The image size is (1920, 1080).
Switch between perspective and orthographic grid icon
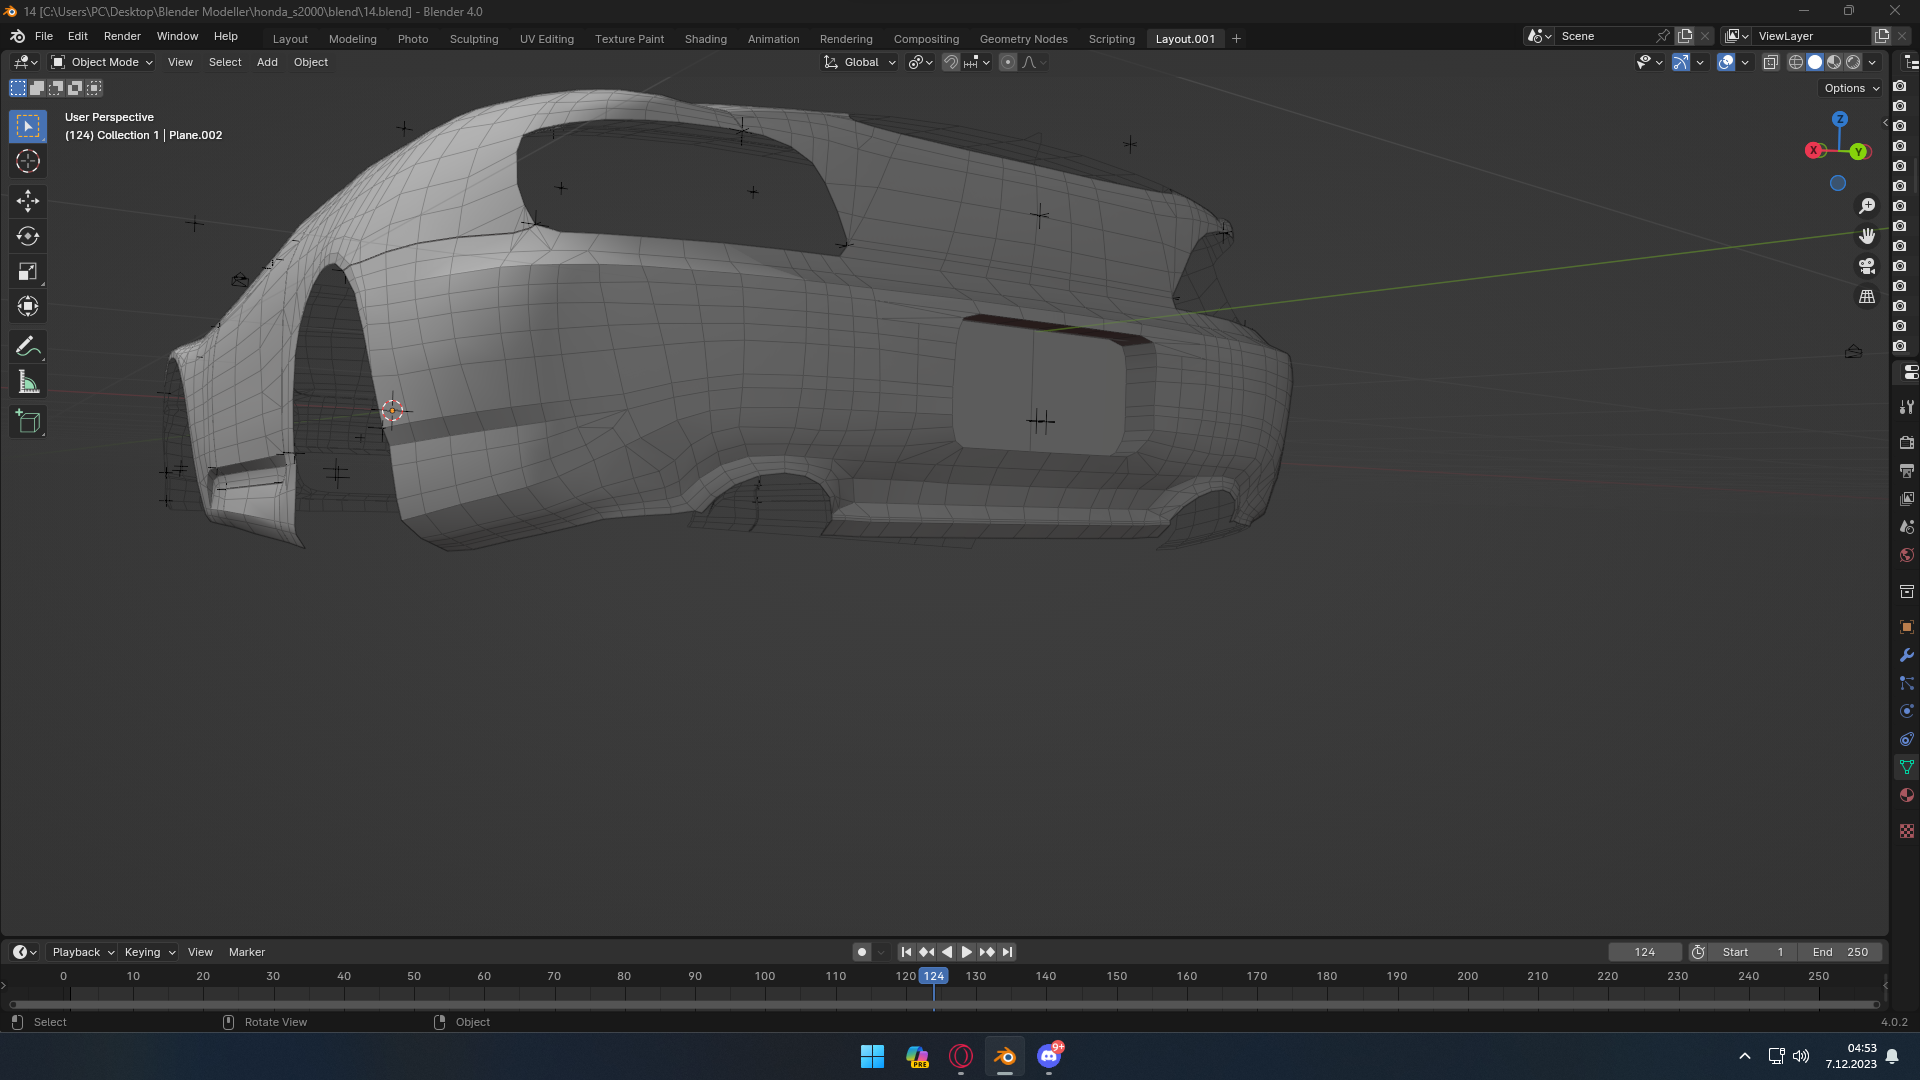pos(1866,297)
